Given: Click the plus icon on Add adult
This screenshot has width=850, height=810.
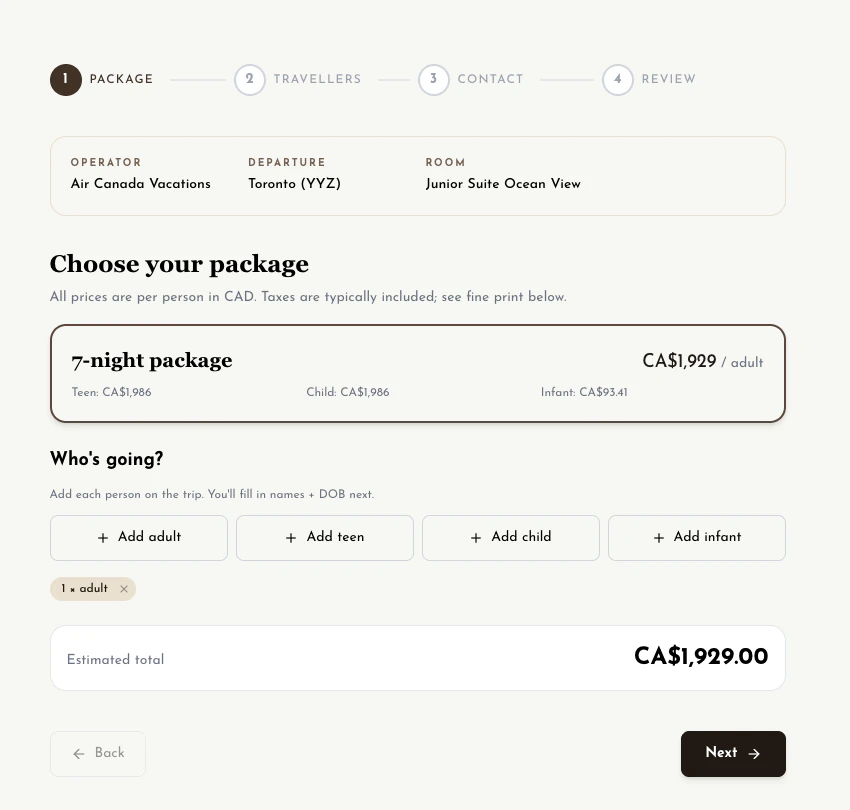Looking at the screenshot, I should [103, 538].
